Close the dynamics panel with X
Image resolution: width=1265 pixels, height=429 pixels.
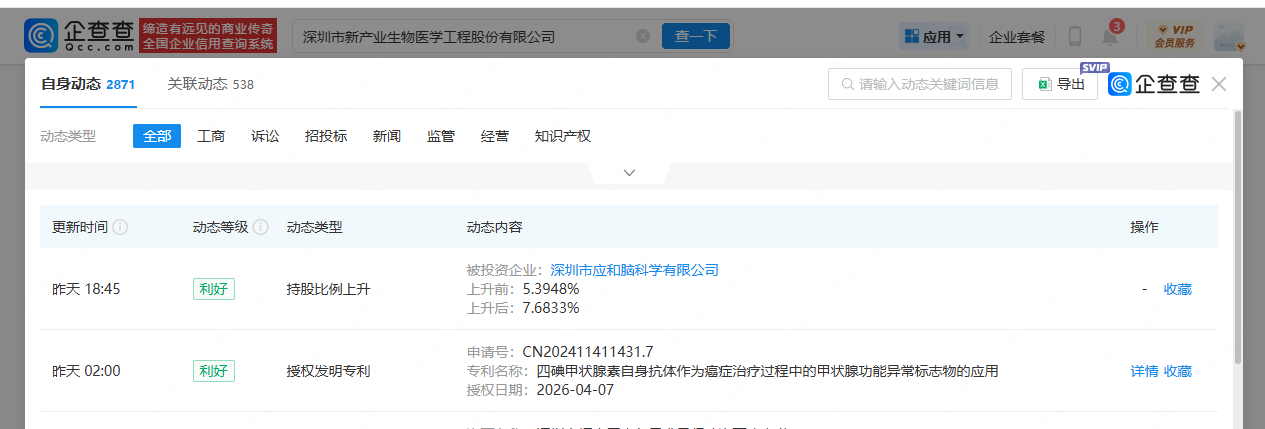[1218, 84]
